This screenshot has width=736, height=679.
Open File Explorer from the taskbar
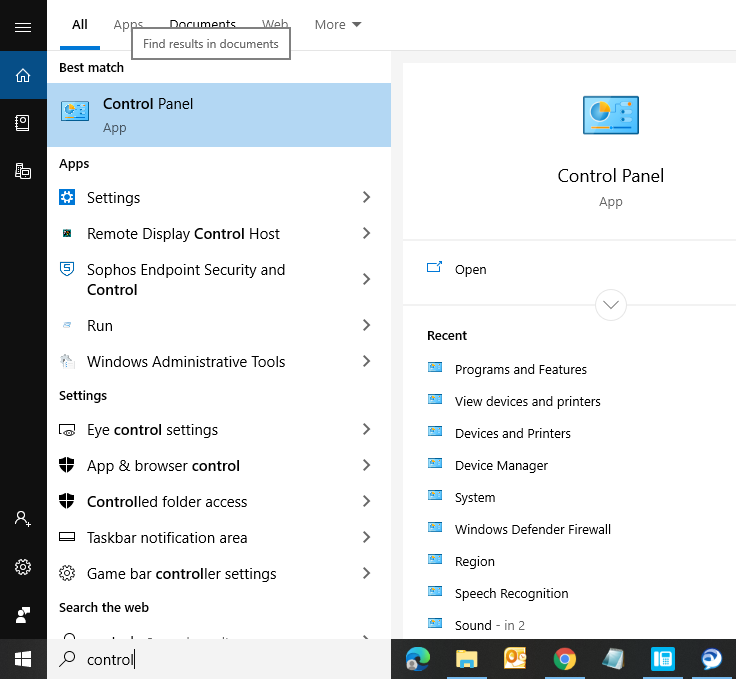466,659
